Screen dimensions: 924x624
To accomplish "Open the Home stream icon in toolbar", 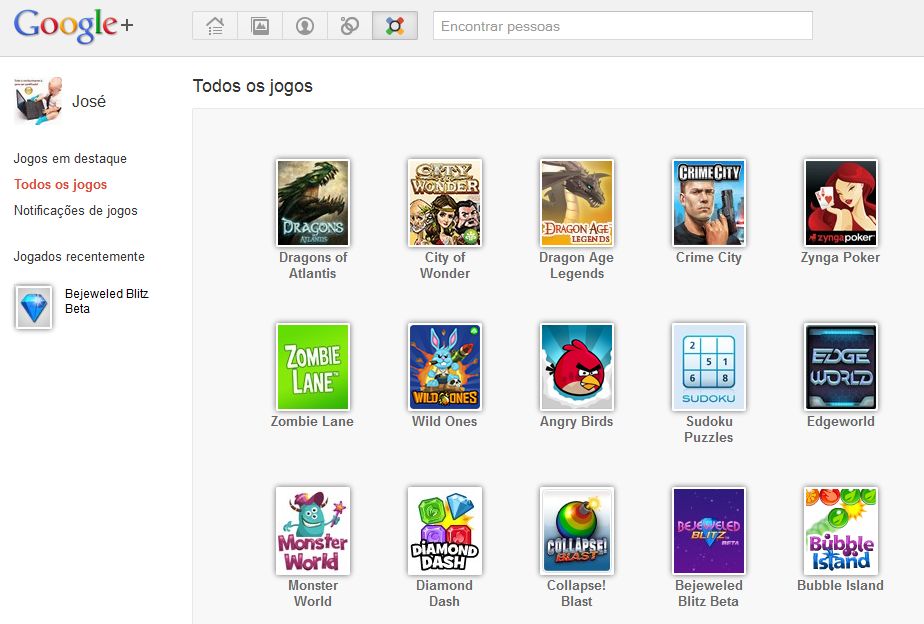I will pyautogui.click(x=215, y=26).
